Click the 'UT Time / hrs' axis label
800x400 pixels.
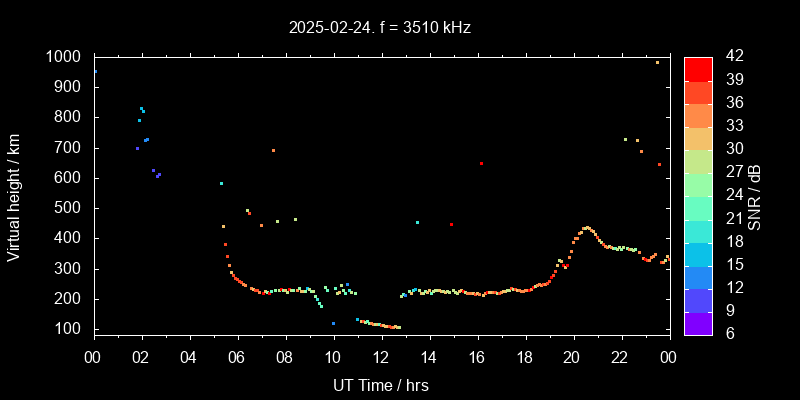[381, 385]
